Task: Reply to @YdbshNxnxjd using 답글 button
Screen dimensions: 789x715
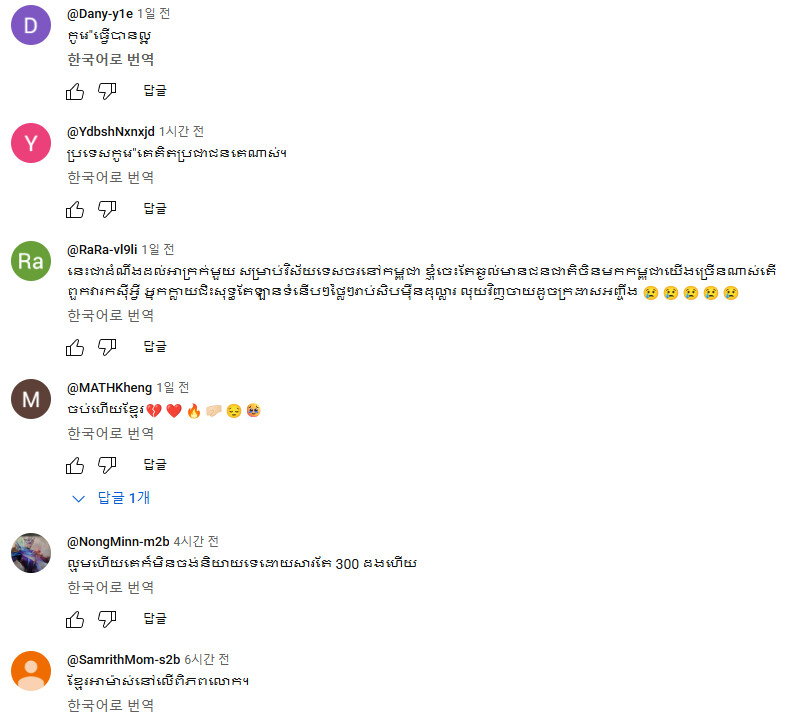Action: coord(155,208)
